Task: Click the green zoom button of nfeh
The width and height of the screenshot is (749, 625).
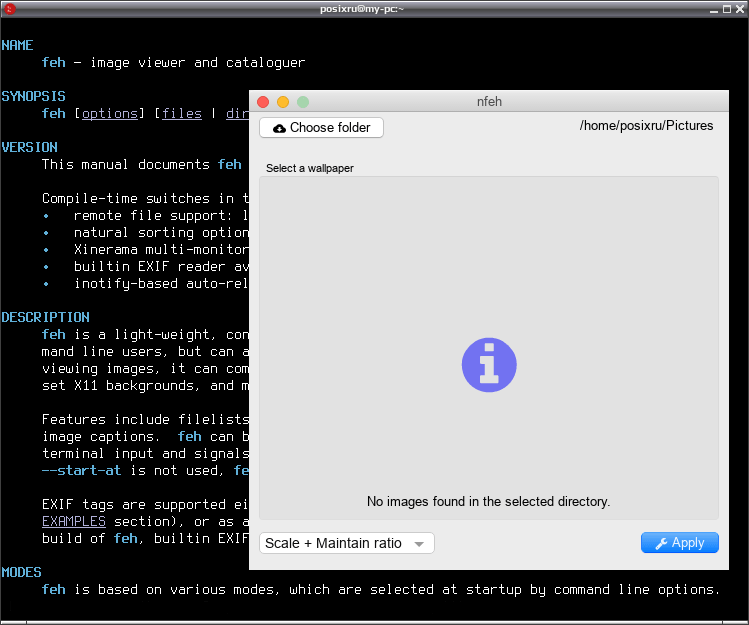Action: tap(303, 102)
